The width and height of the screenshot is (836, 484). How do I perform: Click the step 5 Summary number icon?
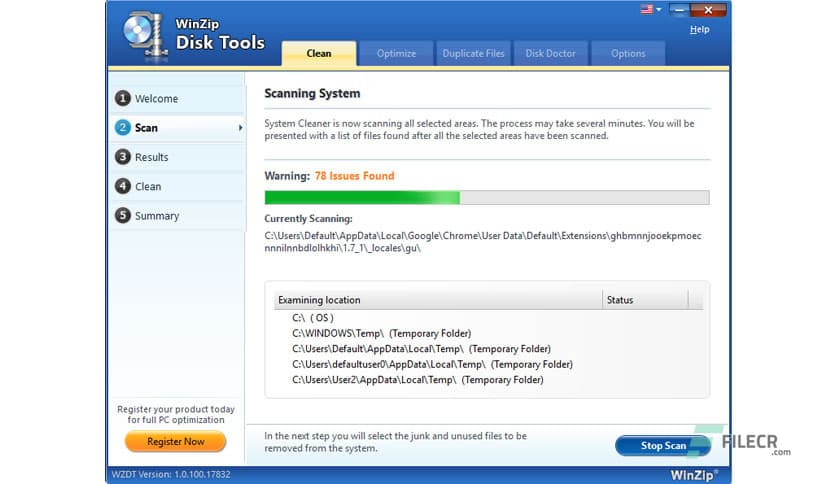pyautogui.click(x=123, y=215)
